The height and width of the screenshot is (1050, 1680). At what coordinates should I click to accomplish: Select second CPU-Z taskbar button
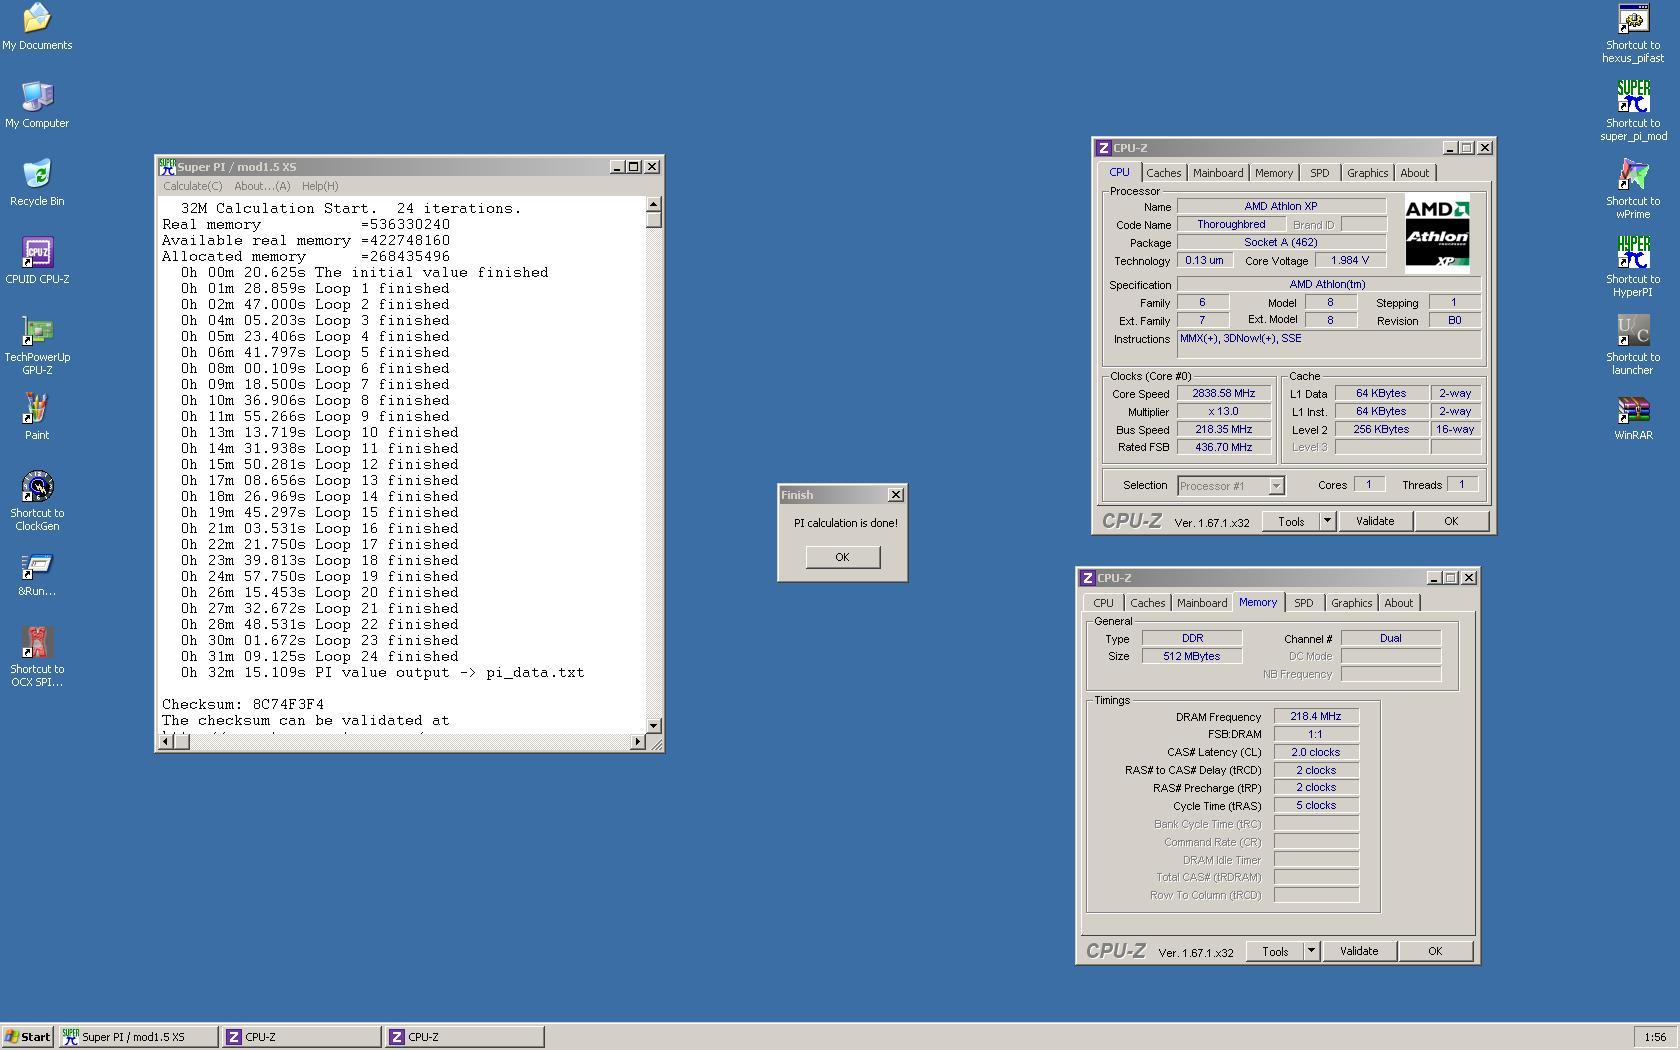tap(465, 1037)
